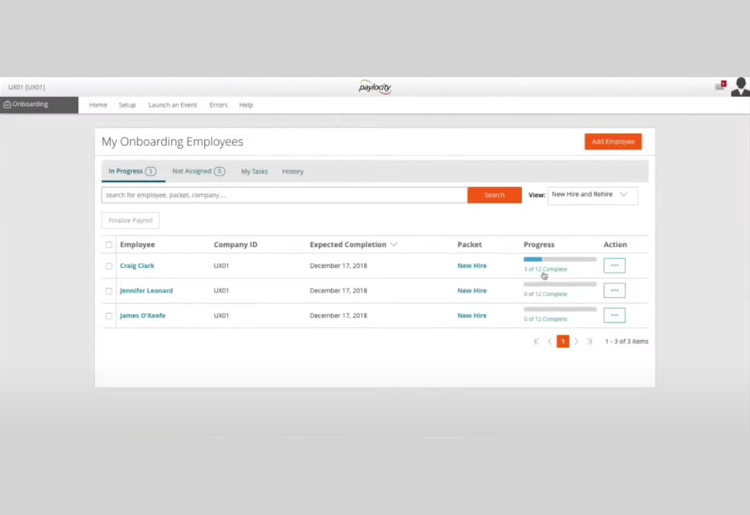This screenshot has height=515, width=750.
Task: Open action menu for James O'Keefe
Action: pyautogui.click(x=614, y=316)
